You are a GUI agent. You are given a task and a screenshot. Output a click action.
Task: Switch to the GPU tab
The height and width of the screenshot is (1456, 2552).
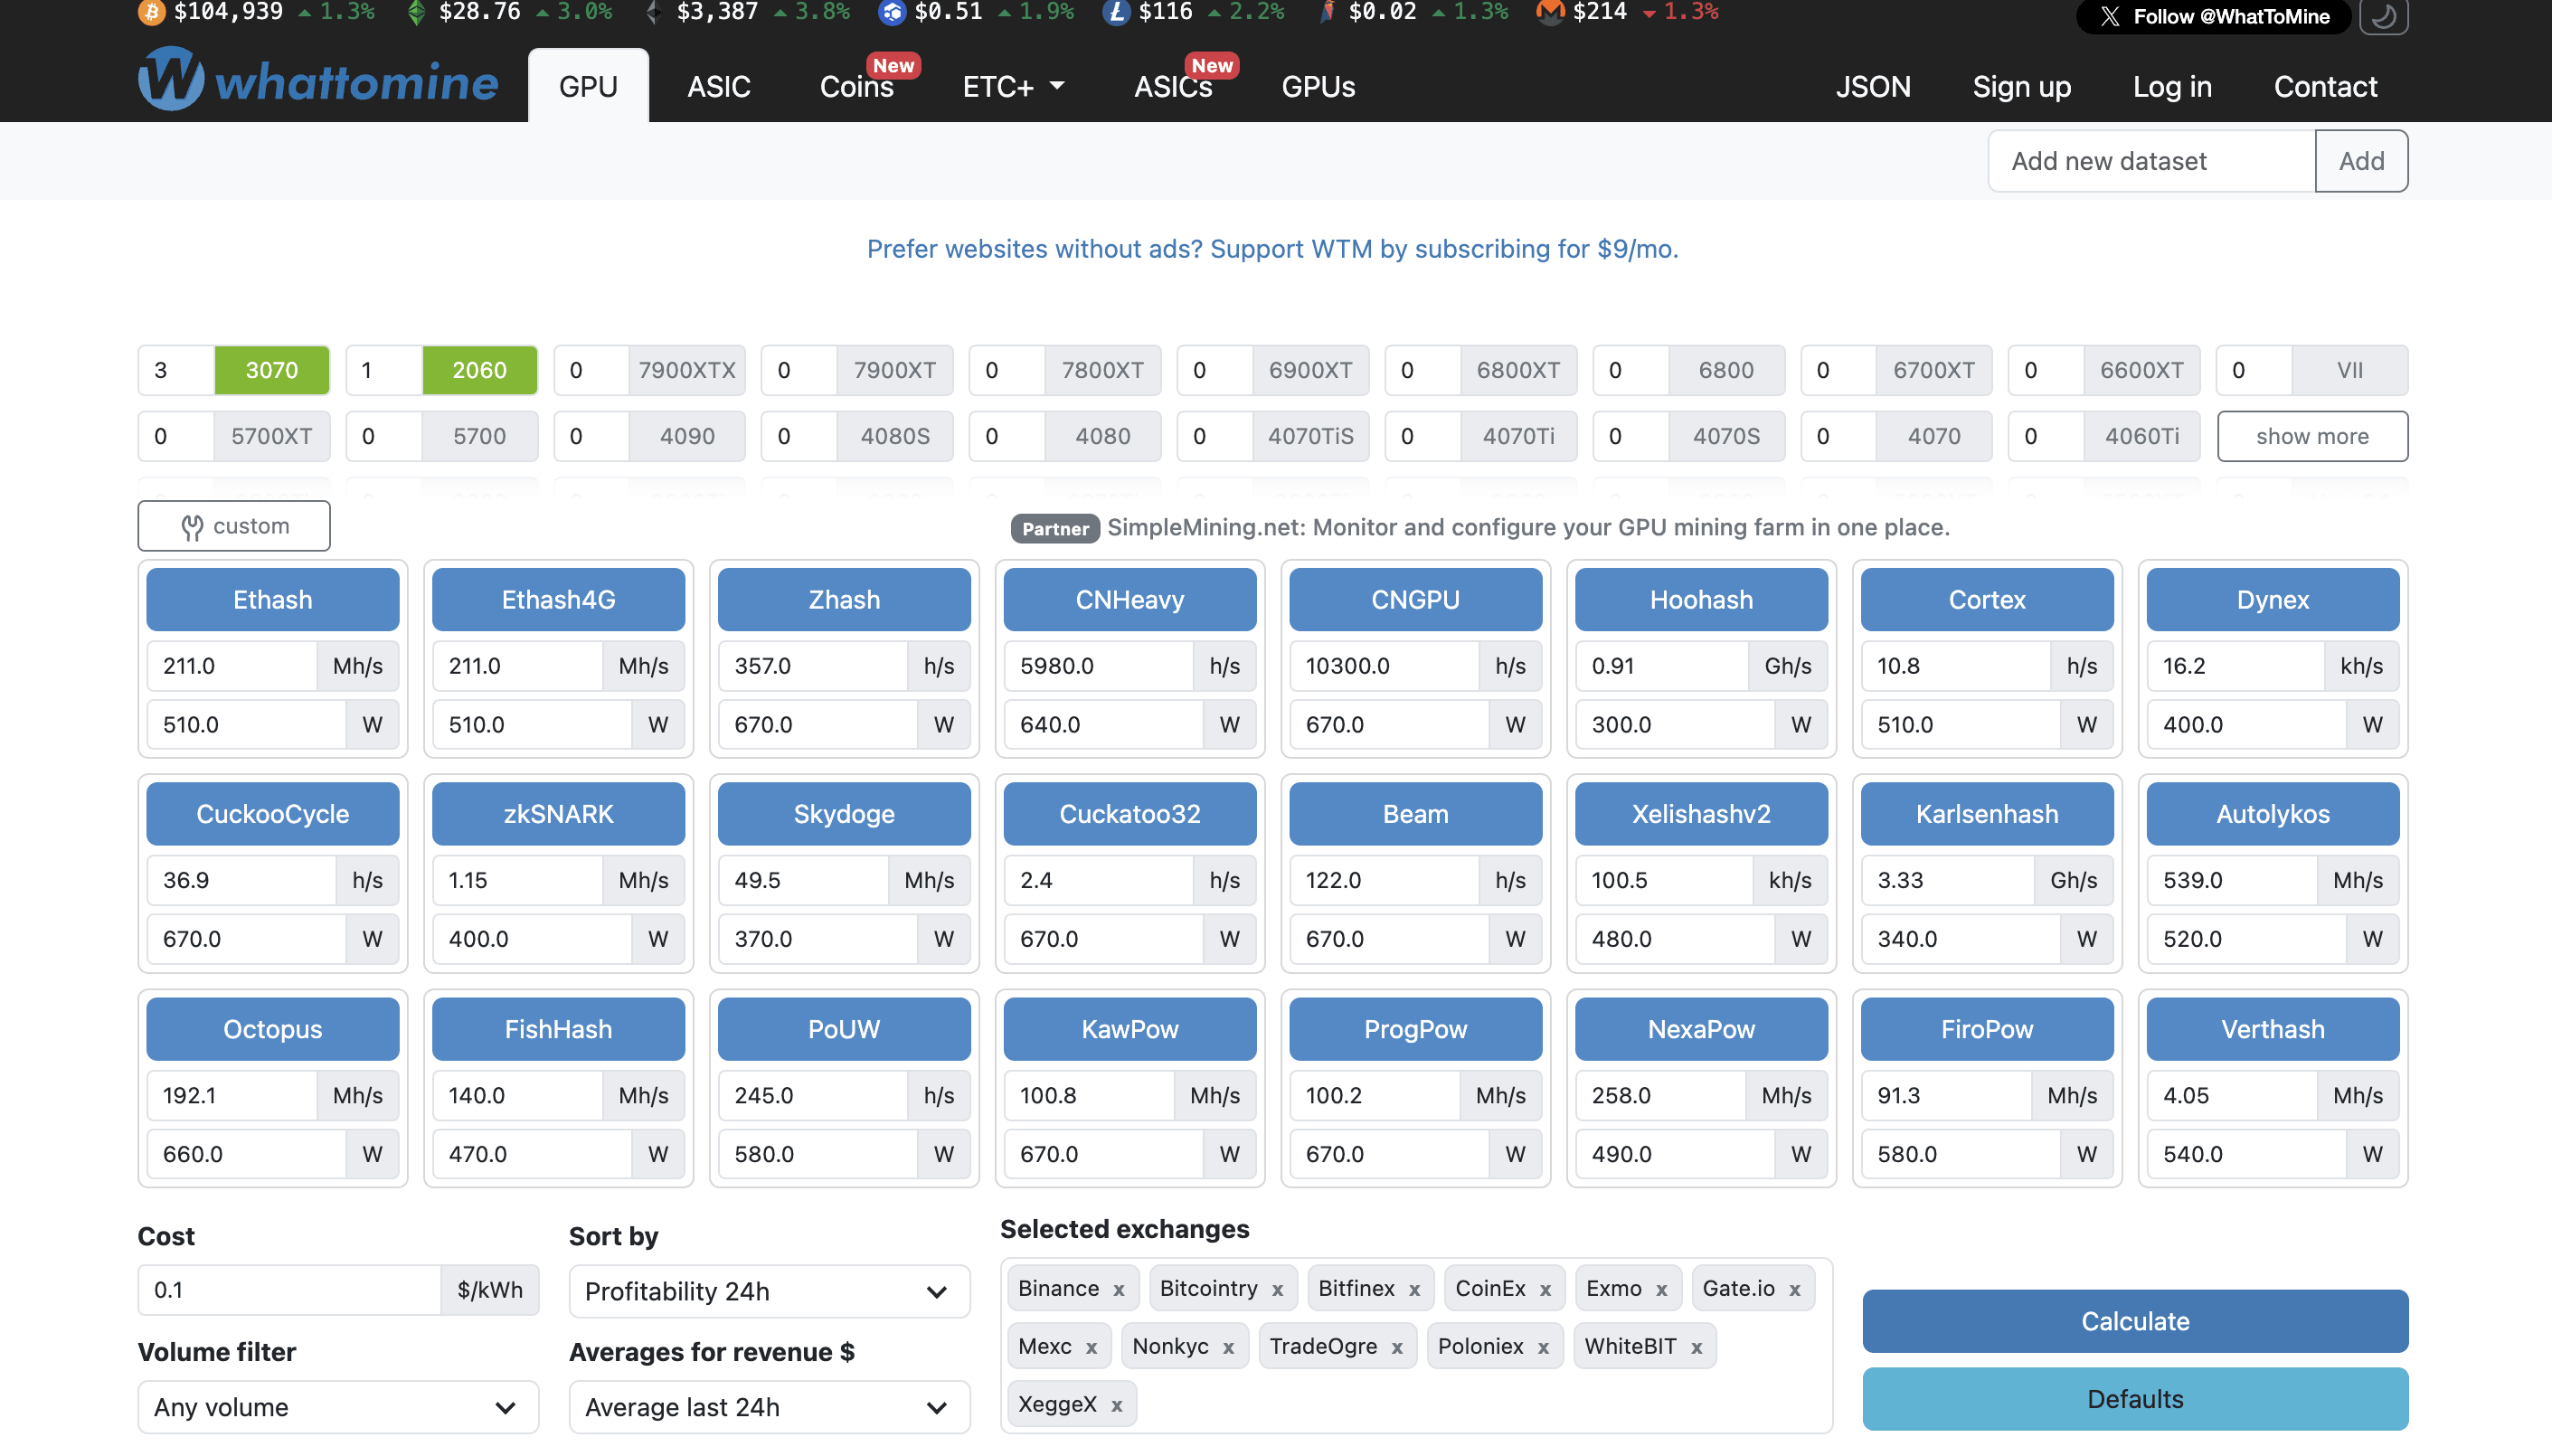pyautogui.click(x=588, y=86)
